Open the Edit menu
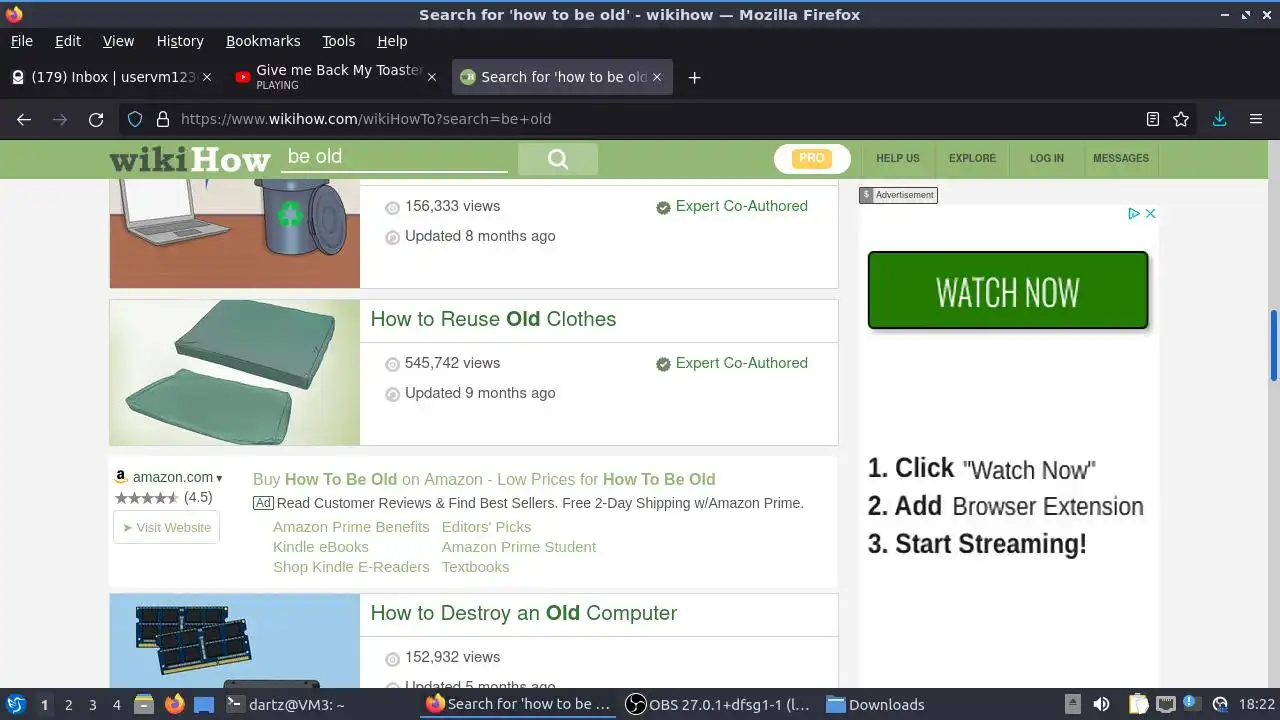1280x720 pixels. tap(68, 41)
